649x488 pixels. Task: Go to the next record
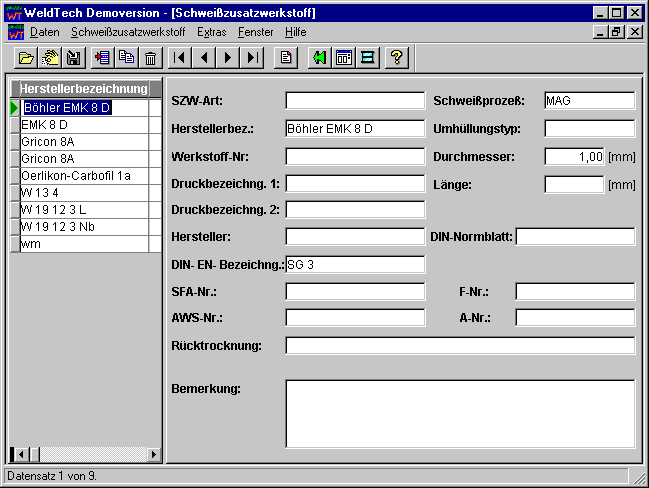[x=228, y=58]
